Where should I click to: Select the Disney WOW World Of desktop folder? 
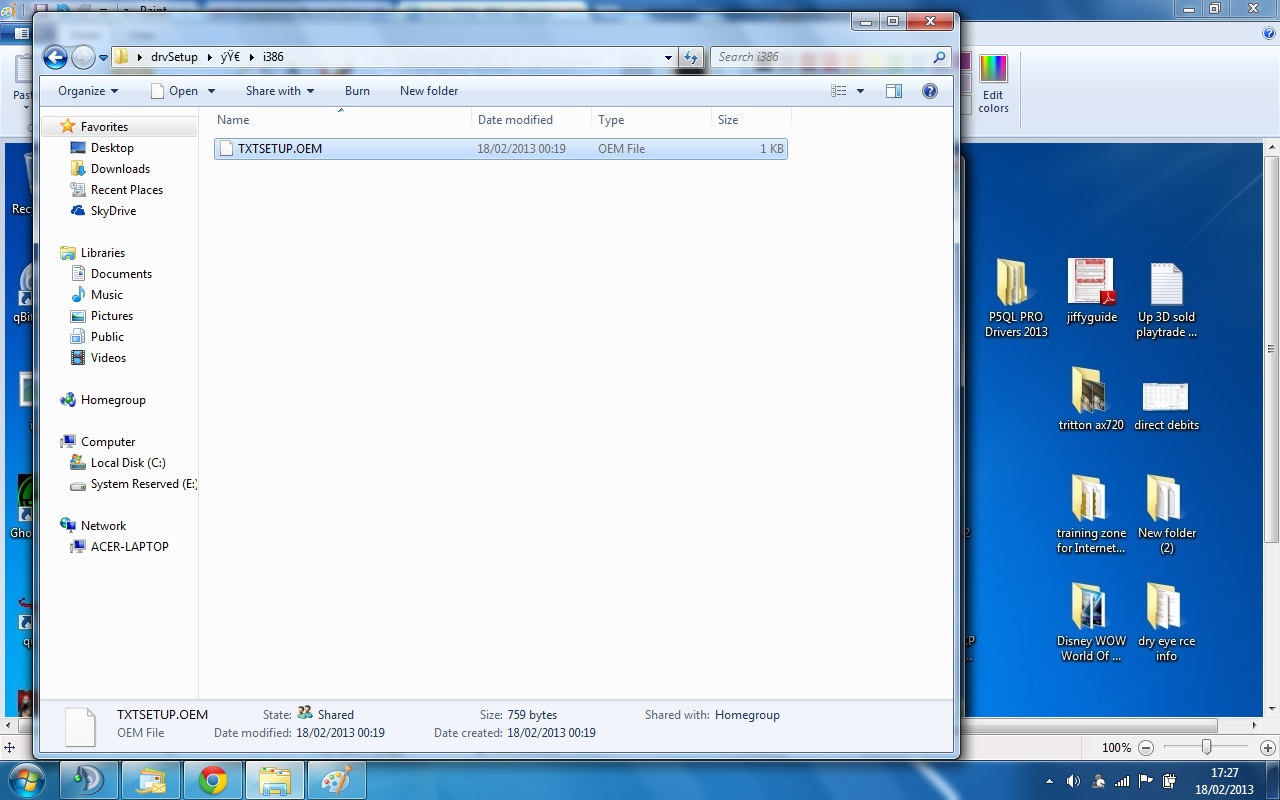[x=1091, y=622]
